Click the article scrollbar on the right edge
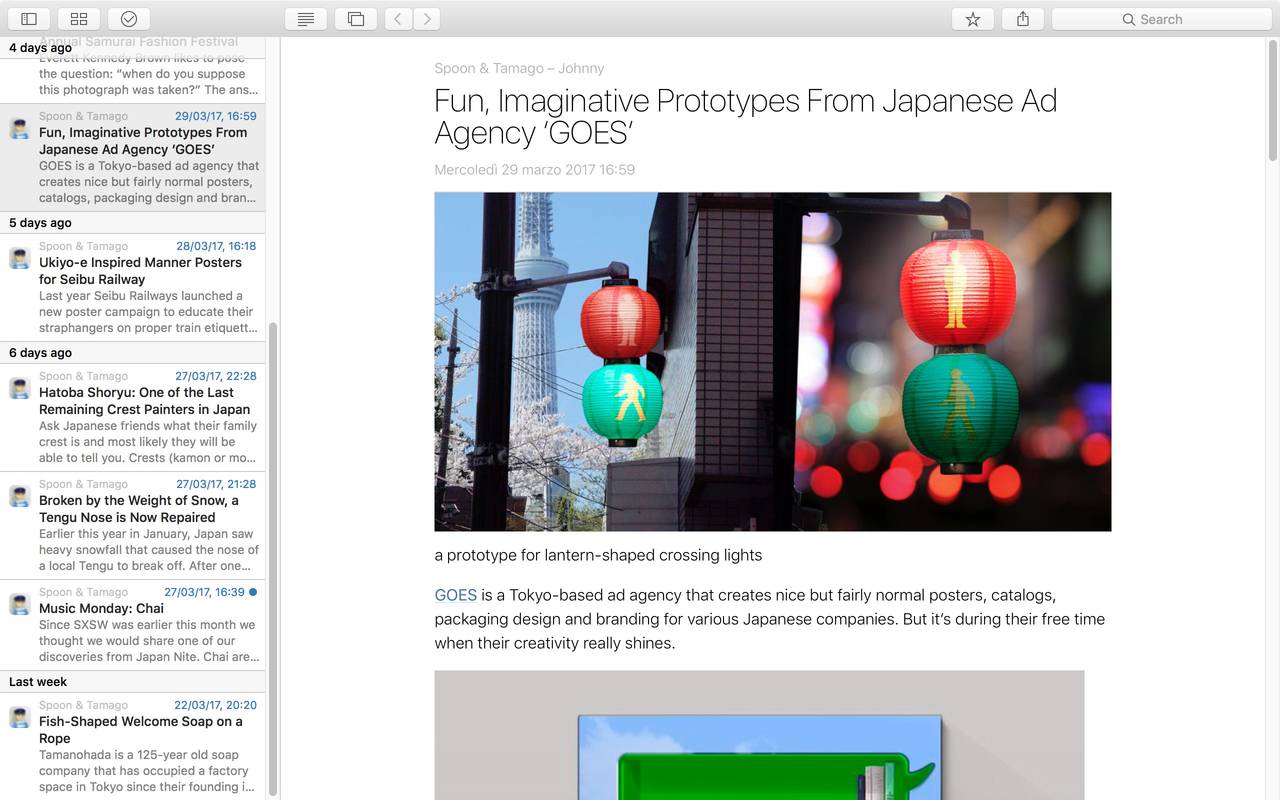The height and width of the screenshot is (800, 1280). click(x=1272, y=100)
